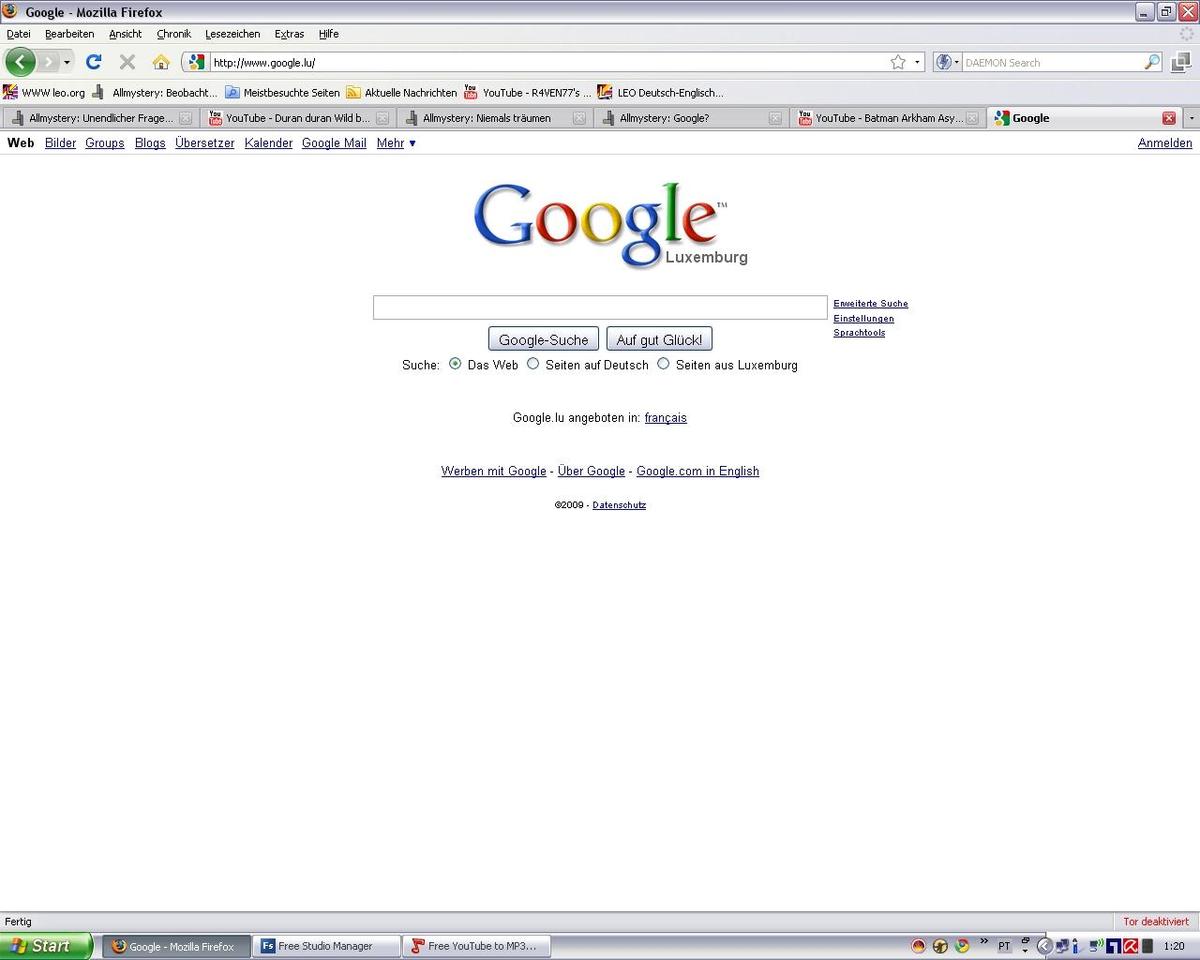Open the LEO Deutsch-Englisch bookmark

660,92
